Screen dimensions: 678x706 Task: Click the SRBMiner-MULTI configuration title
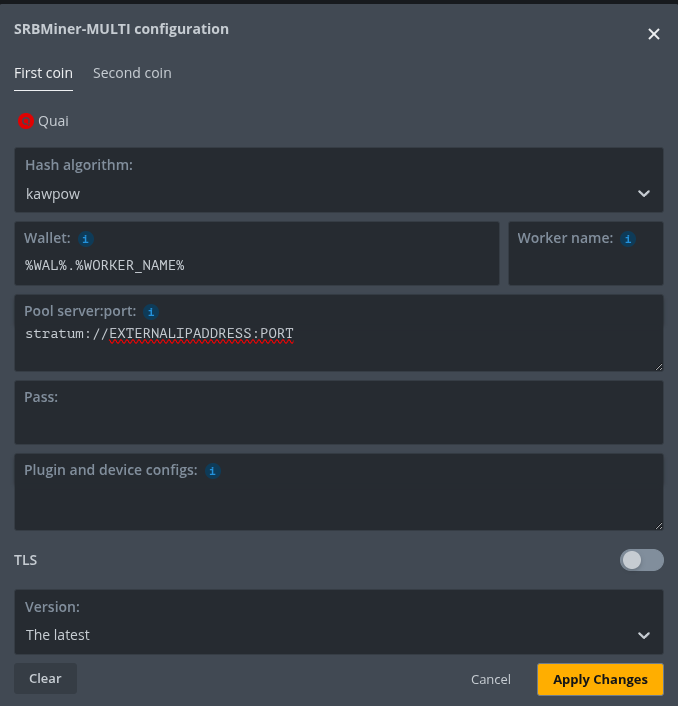(121, 29)
